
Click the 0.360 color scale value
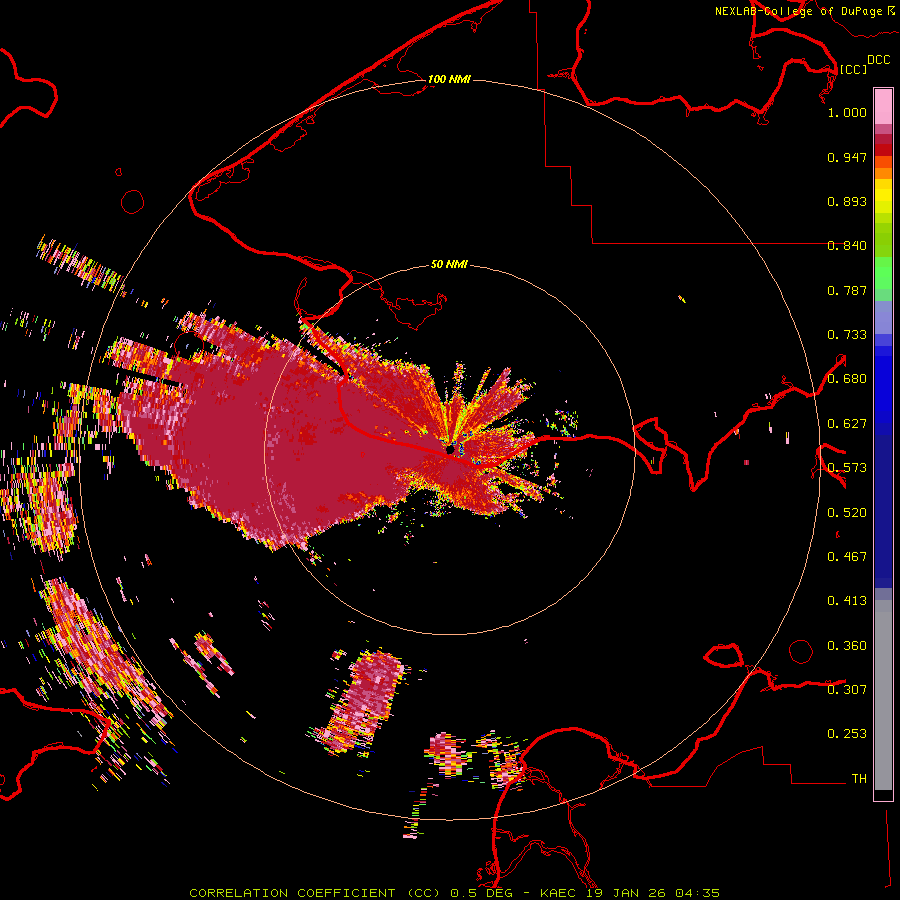(847, 646)
